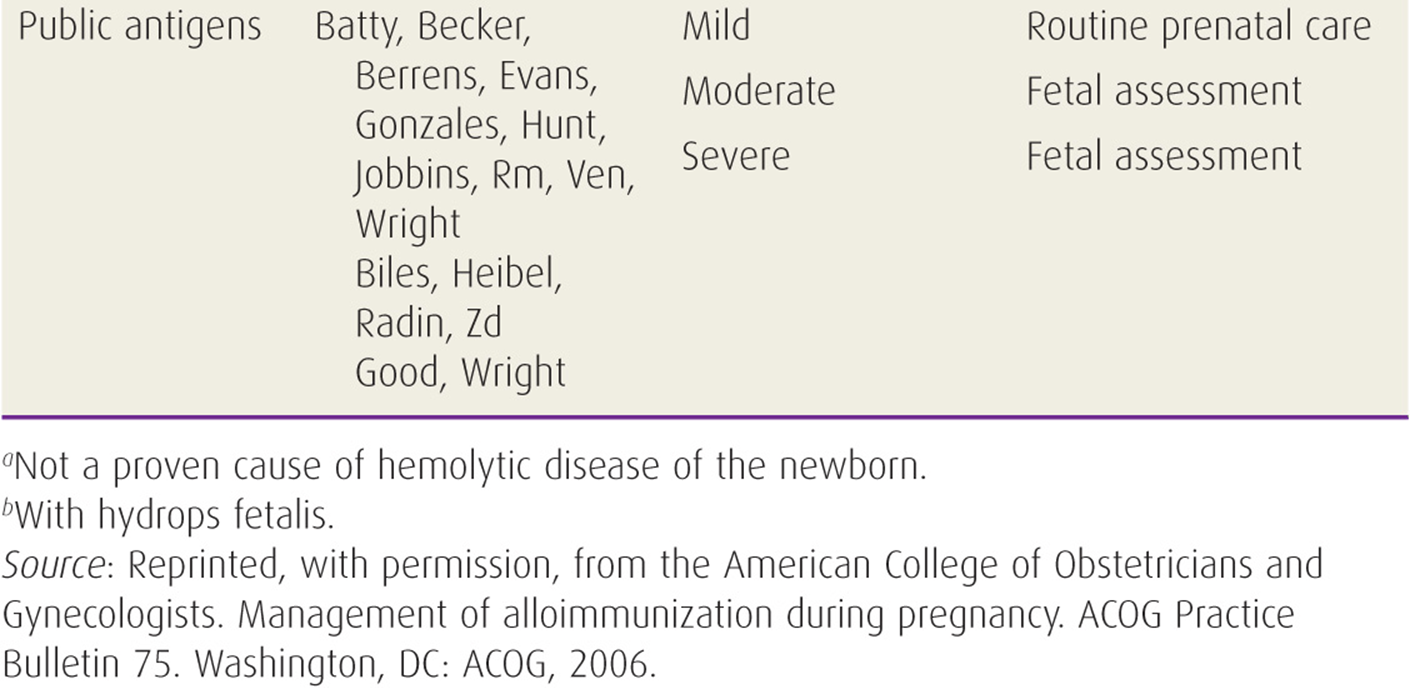1410x688 pixels.
Task: Click the 'Public antigens' row label
Action: pyautogui.click(x=140, y=28)
